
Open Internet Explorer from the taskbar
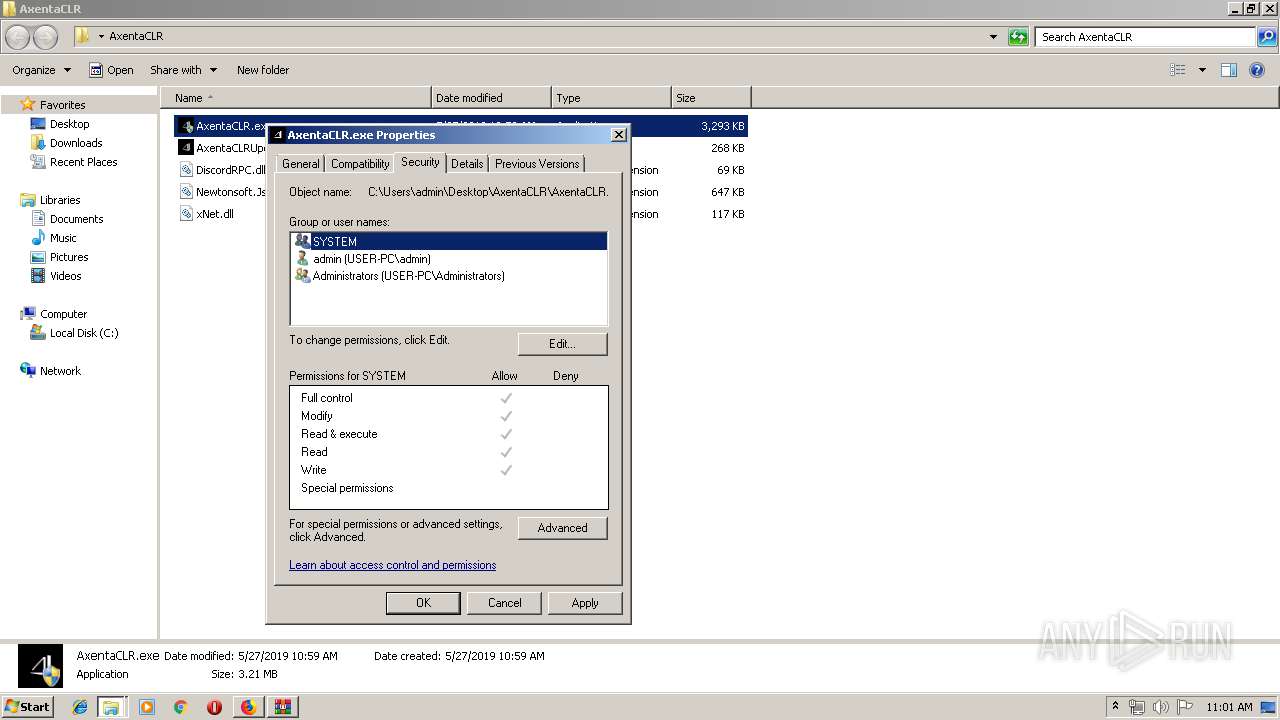(80, 707)
